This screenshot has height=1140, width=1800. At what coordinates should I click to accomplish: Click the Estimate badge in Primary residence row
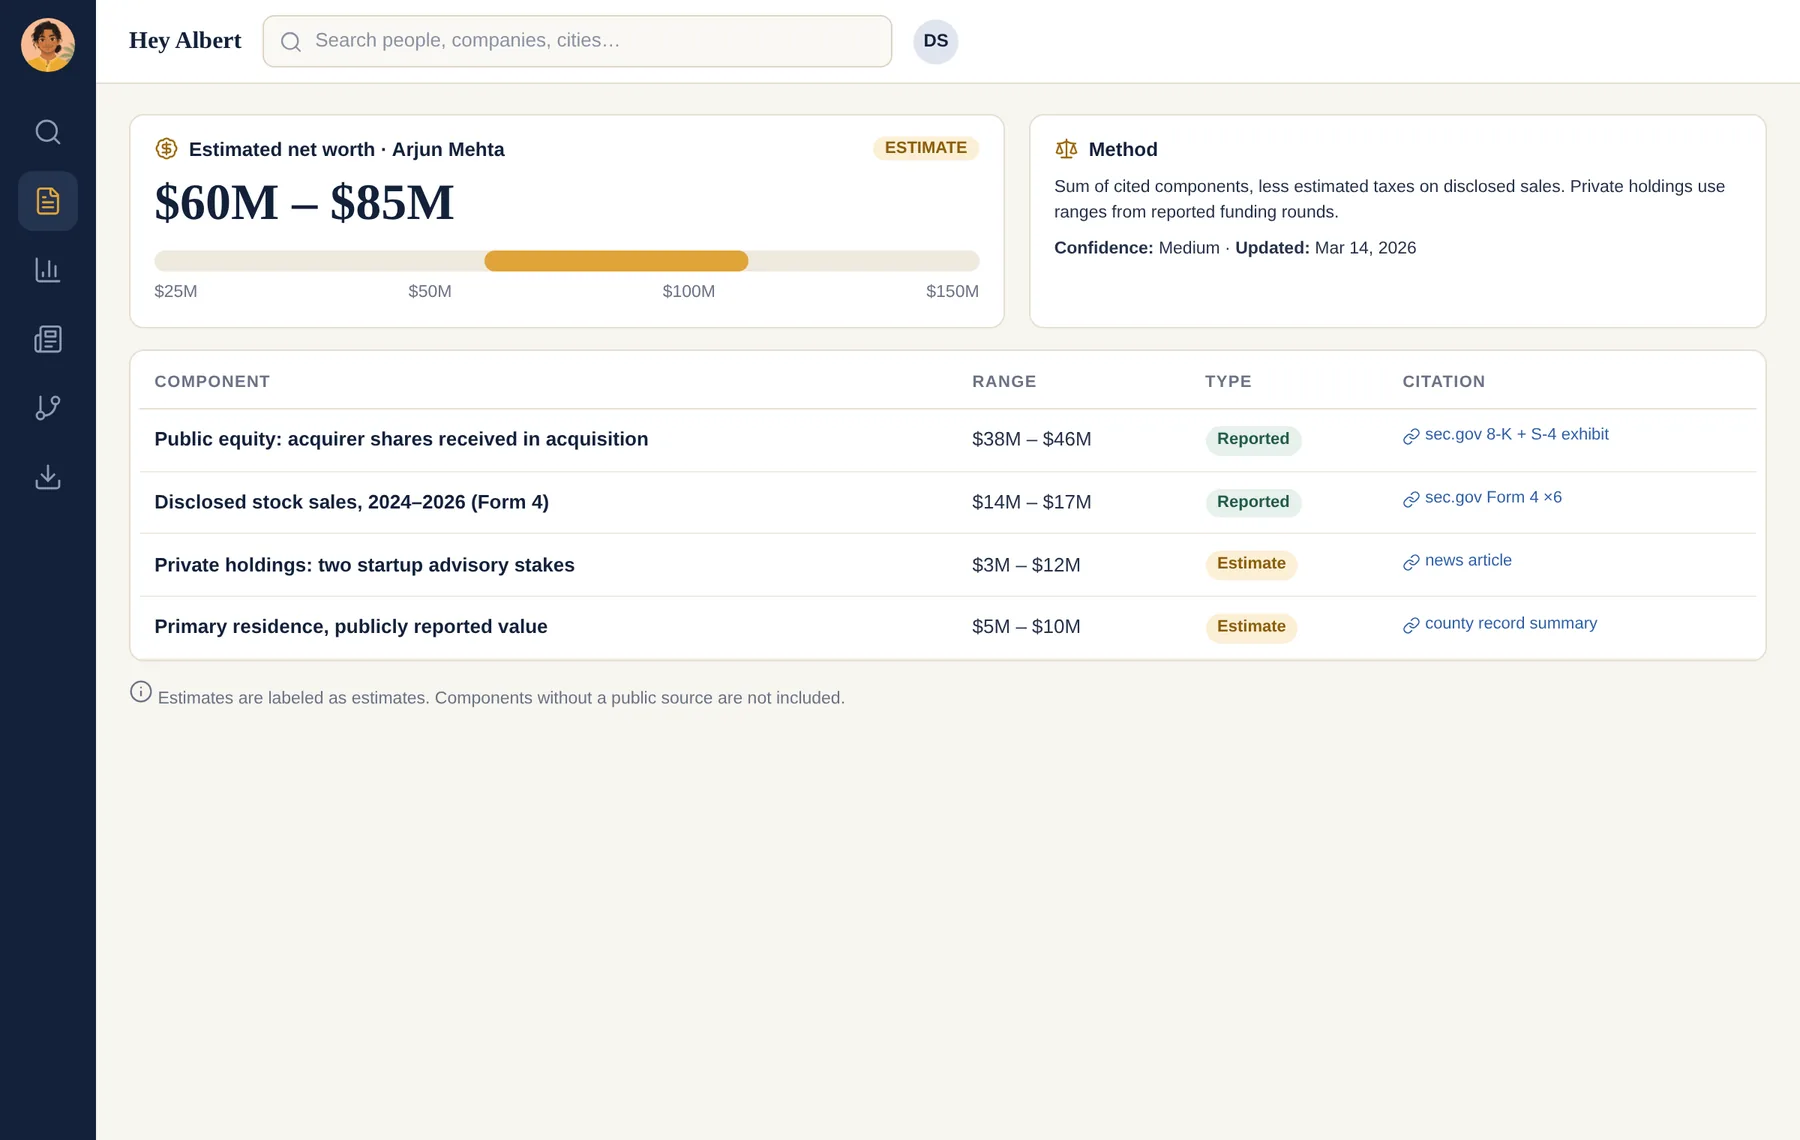point(1251,627)
